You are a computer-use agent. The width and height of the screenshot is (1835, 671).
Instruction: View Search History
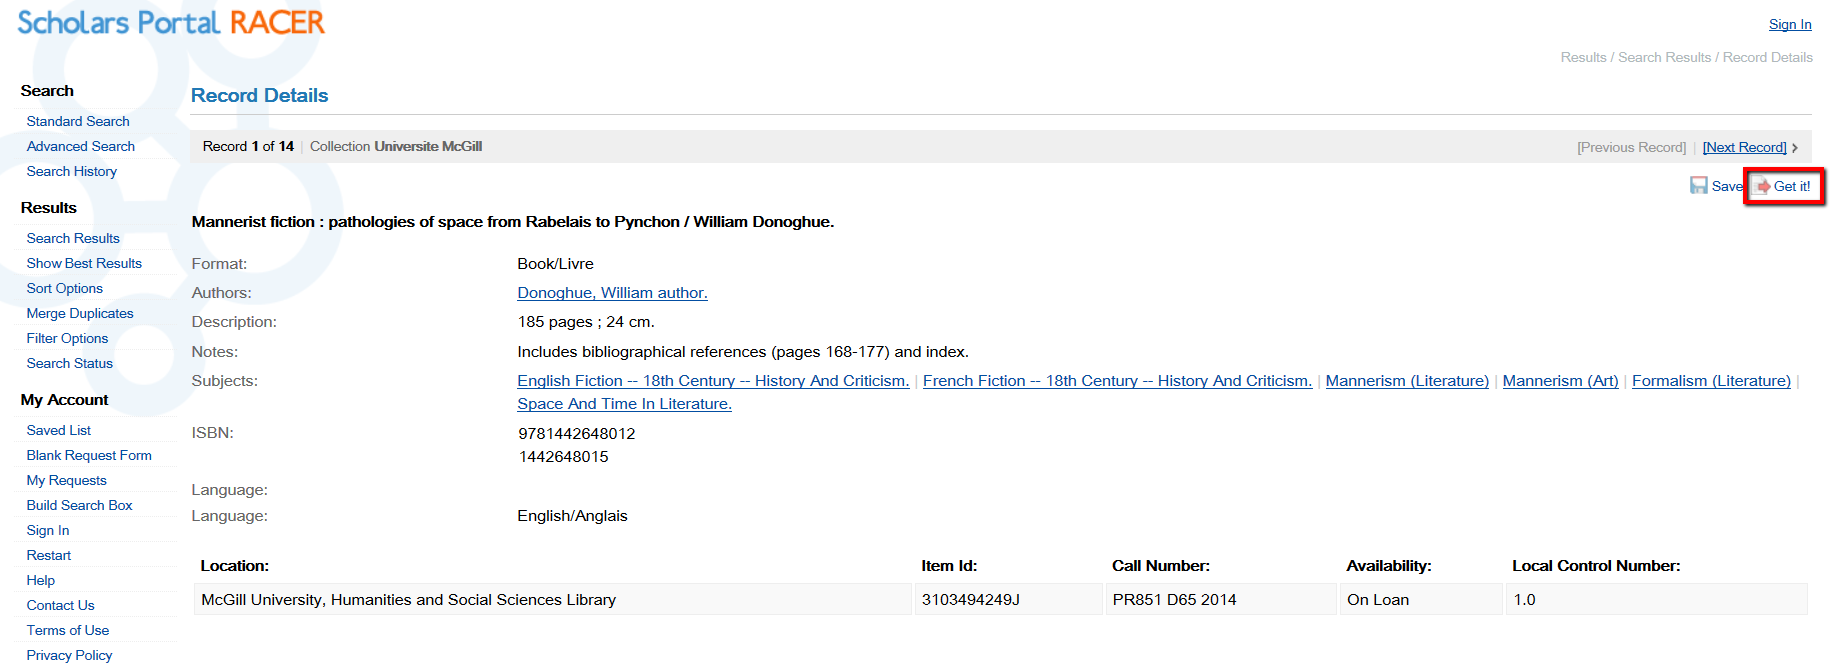click(x=72, y=171)
